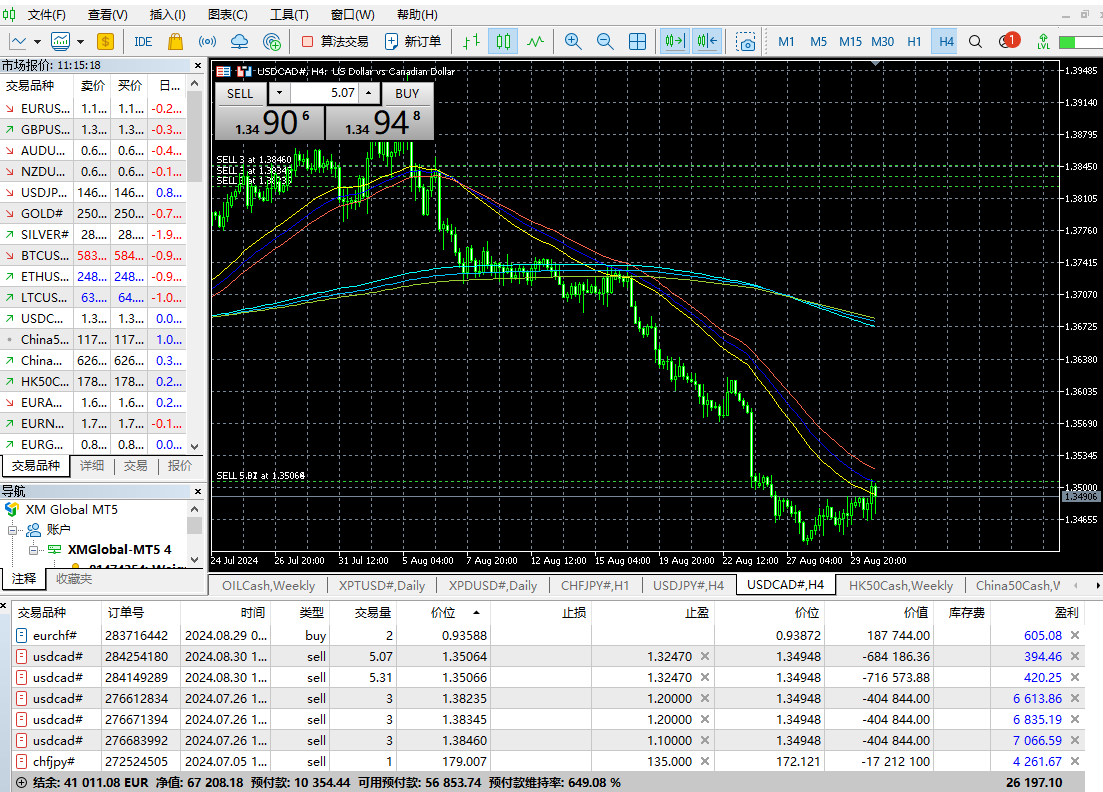Switch chart to bar chart style
Screen dimensions: 1103x792
pyautogui.click(x=471, y=41)
